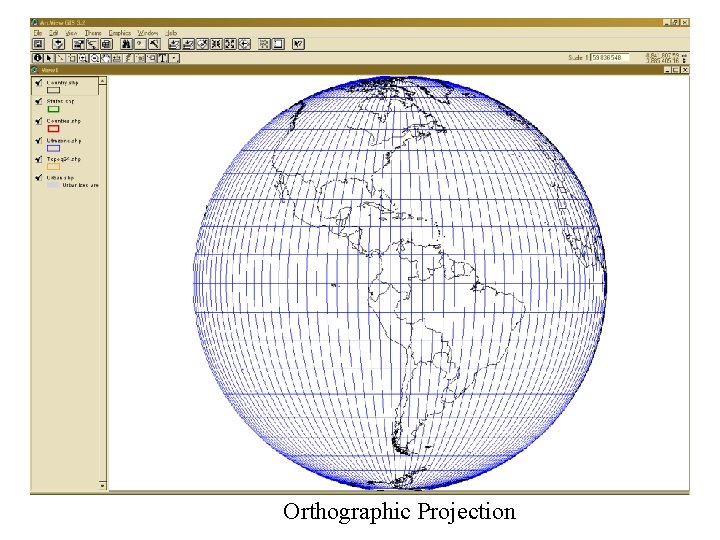
Task: Open the Theme menu
Action: click(x=93, y=33)
